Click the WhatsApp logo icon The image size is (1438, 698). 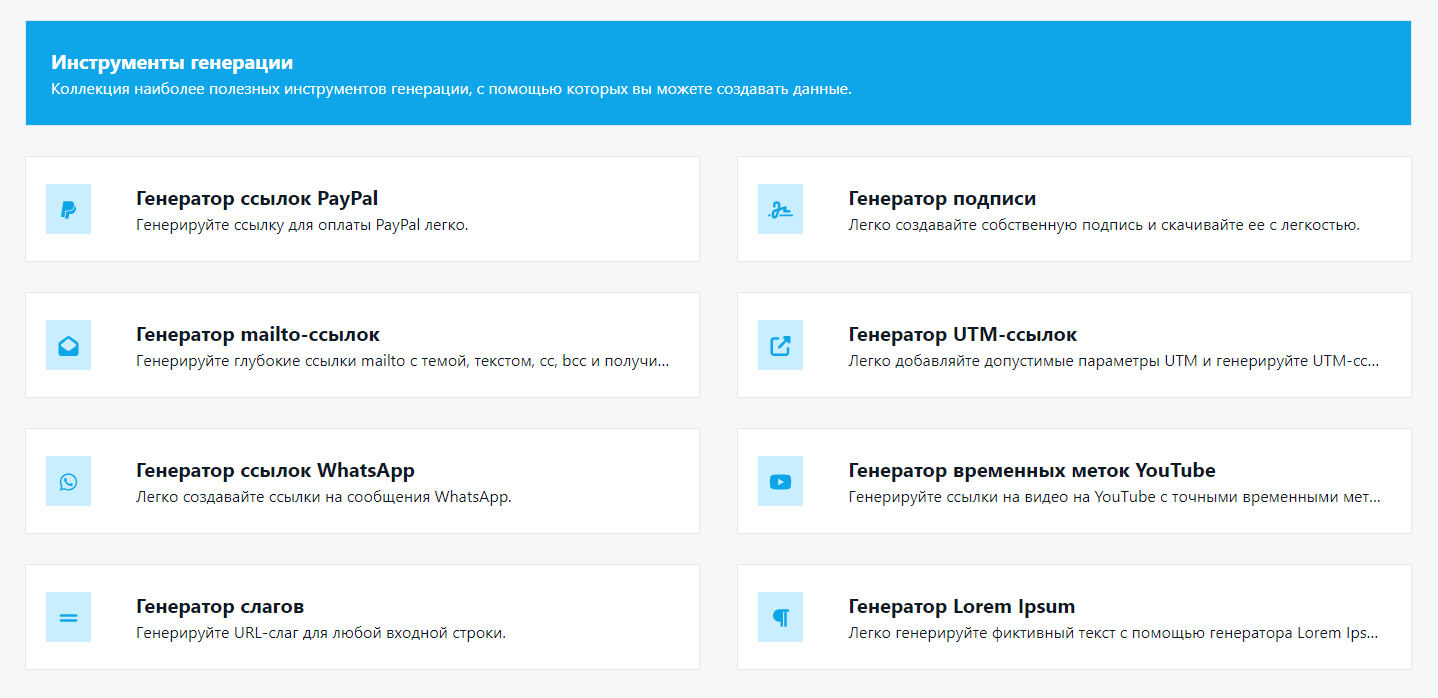click(68, 481)
